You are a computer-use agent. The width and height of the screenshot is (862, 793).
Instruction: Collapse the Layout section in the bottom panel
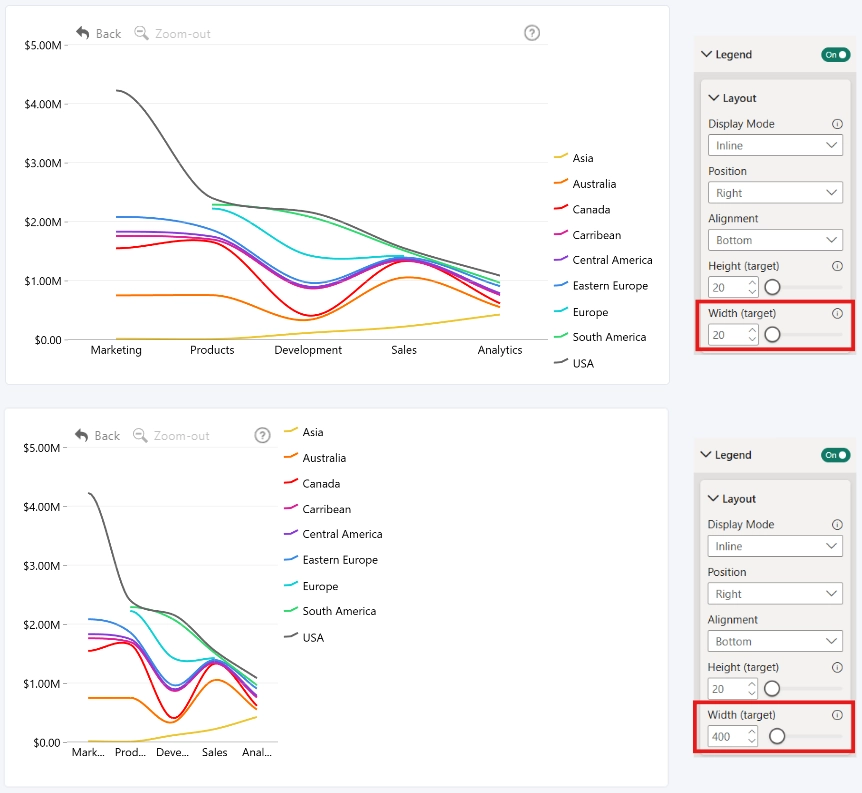pyautogui.click(x=713, y=499)
